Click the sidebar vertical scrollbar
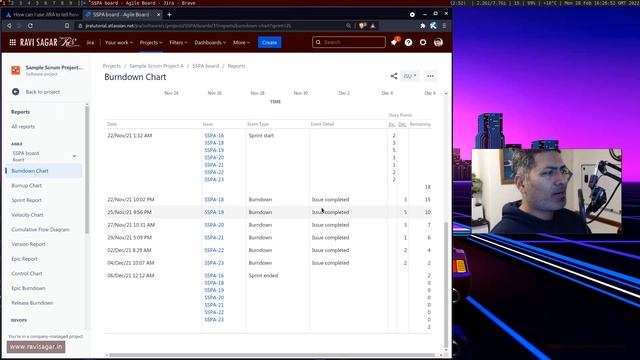This screenshot has height=360, width=640. [87, 169]
